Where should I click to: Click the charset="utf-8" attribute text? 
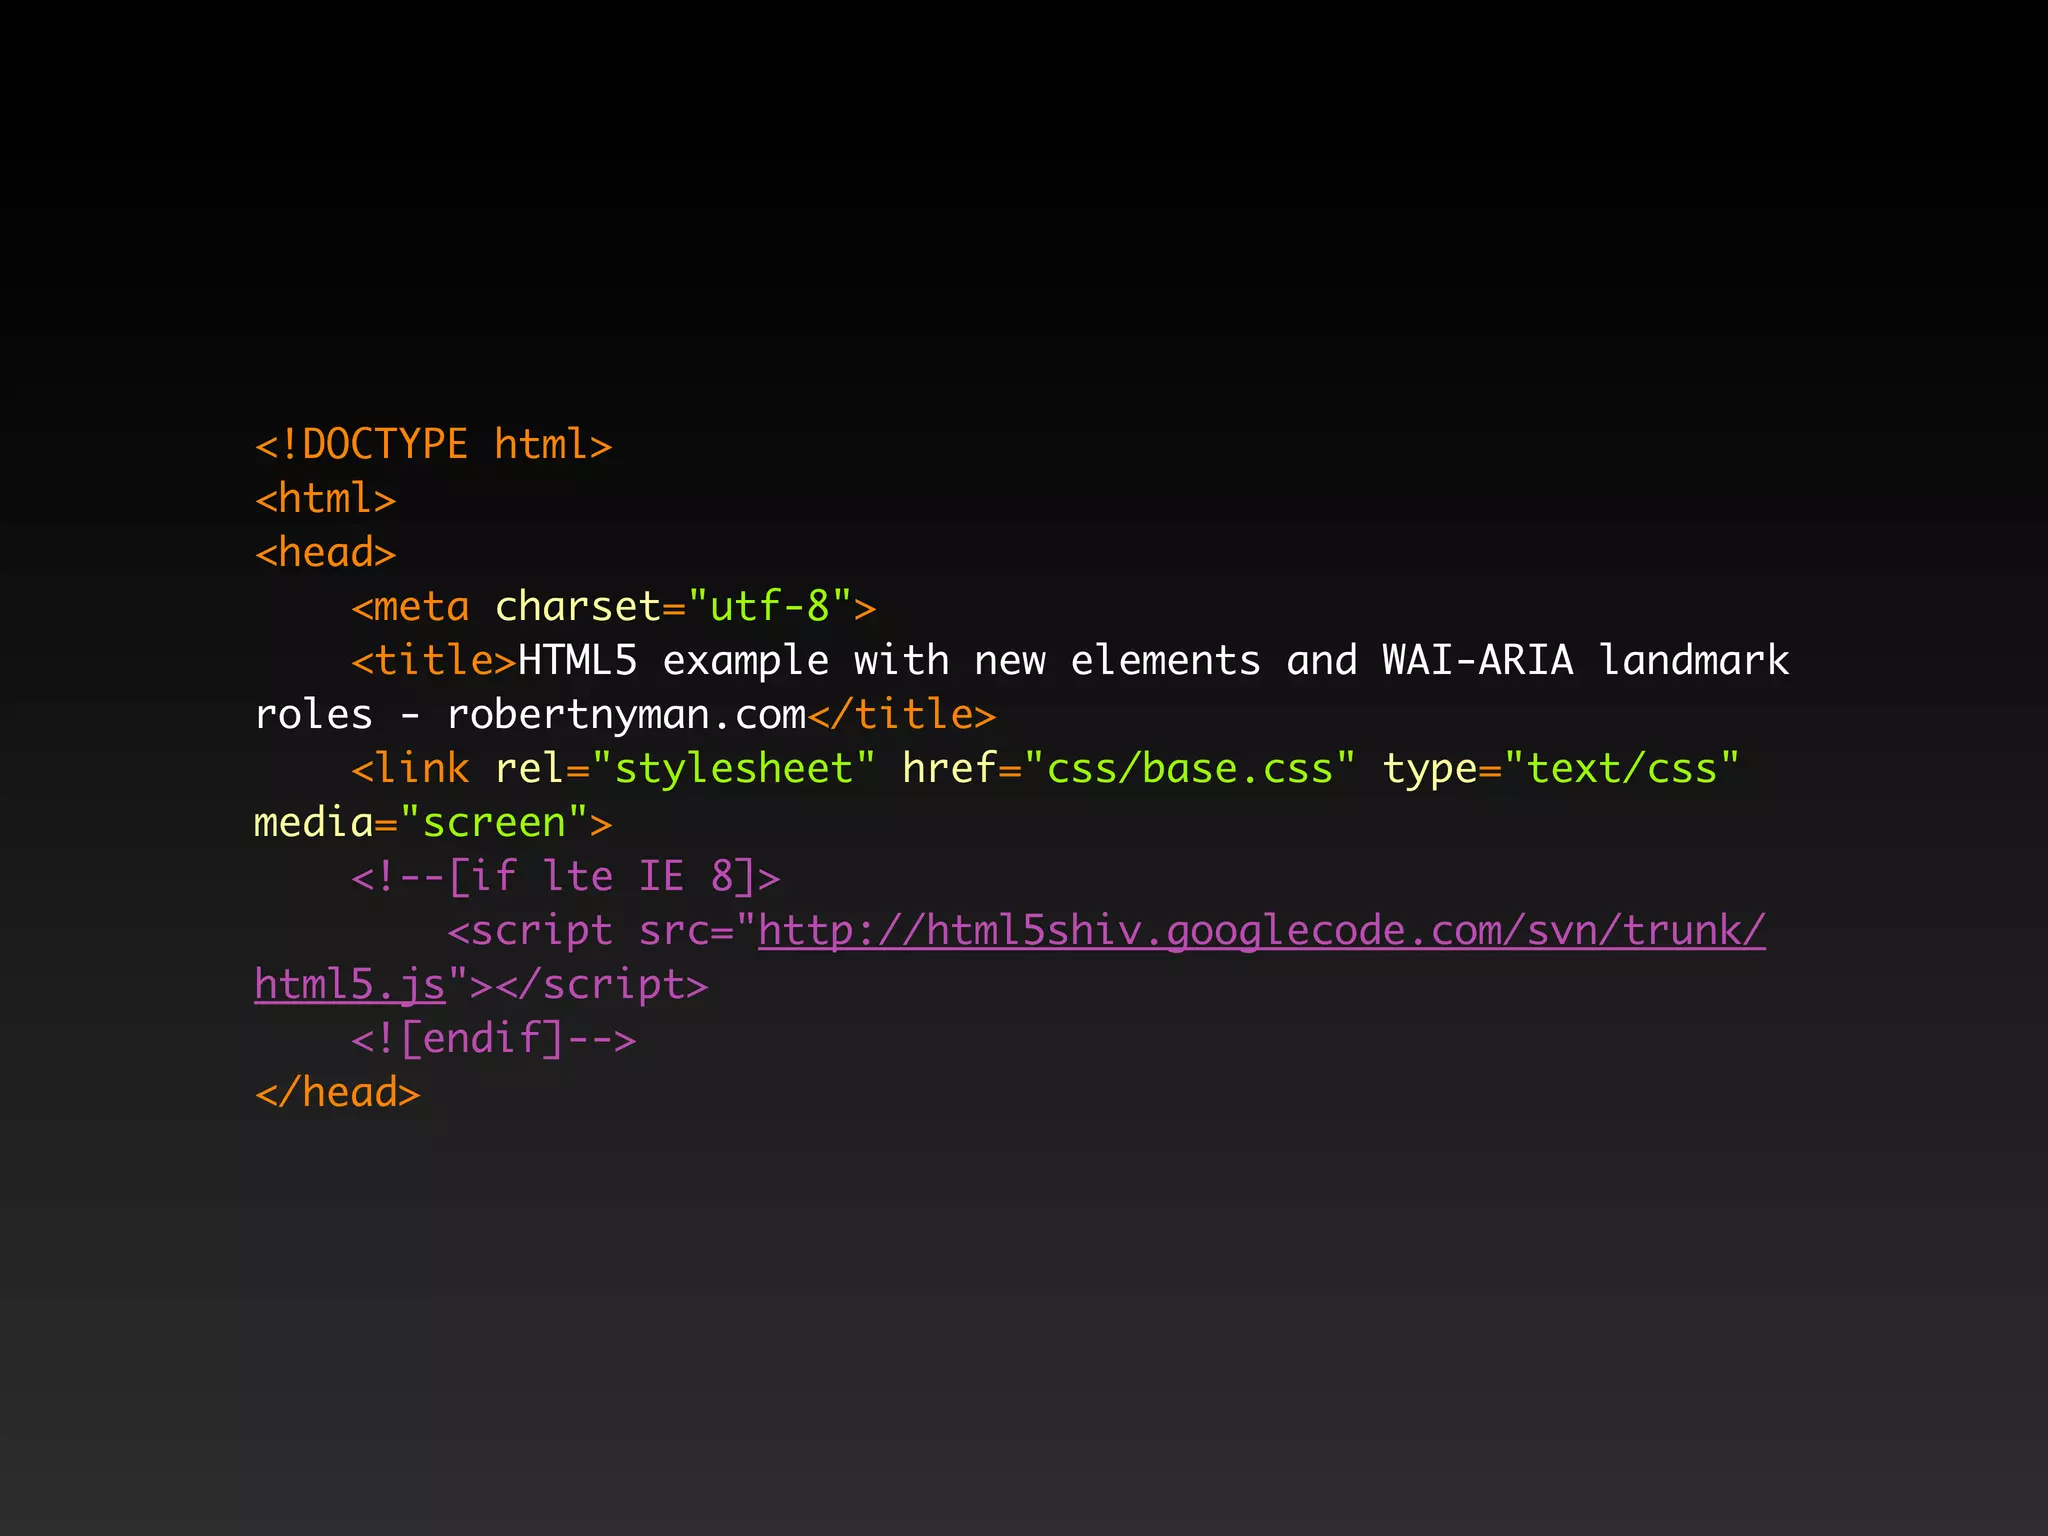point(674,607)
